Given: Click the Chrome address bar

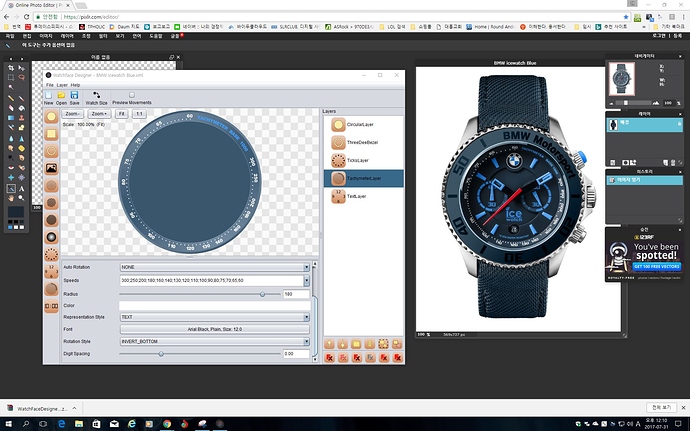Looking at the screenshot, I should [x=330, y=17].
